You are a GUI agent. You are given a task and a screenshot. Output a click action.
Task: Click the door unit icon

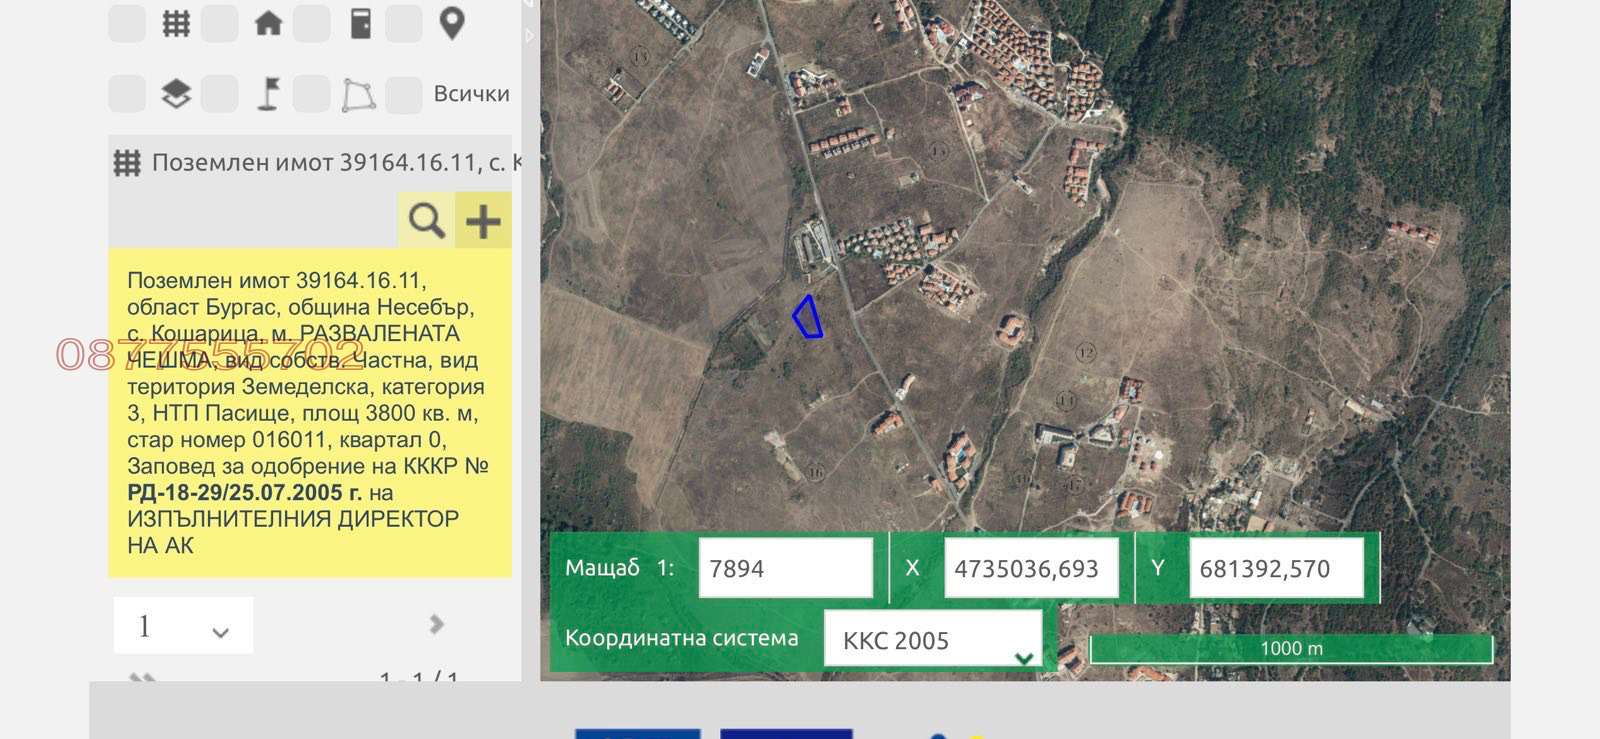[361, 23]
